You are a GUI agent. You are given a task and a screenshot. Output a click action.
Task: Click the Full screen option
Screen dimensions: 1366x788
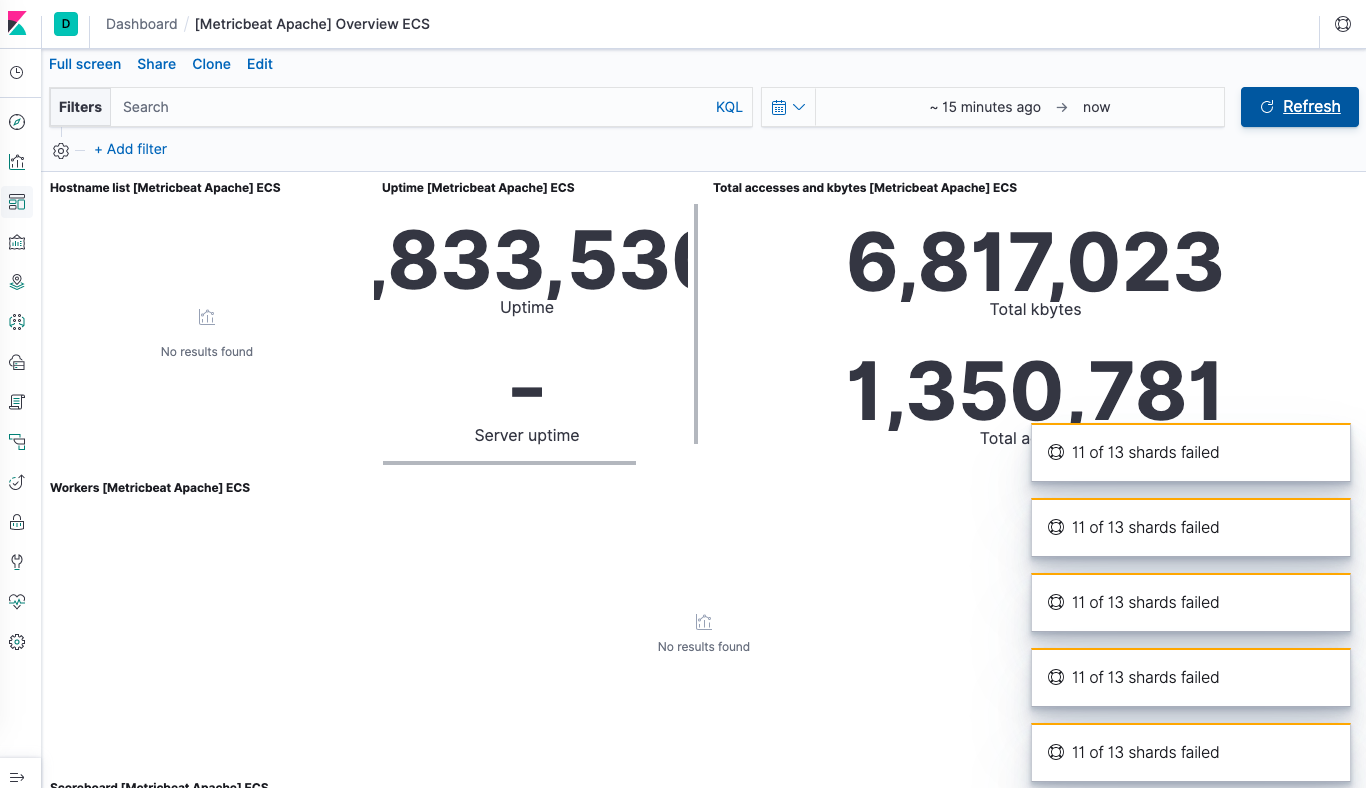tap(85, 64)
